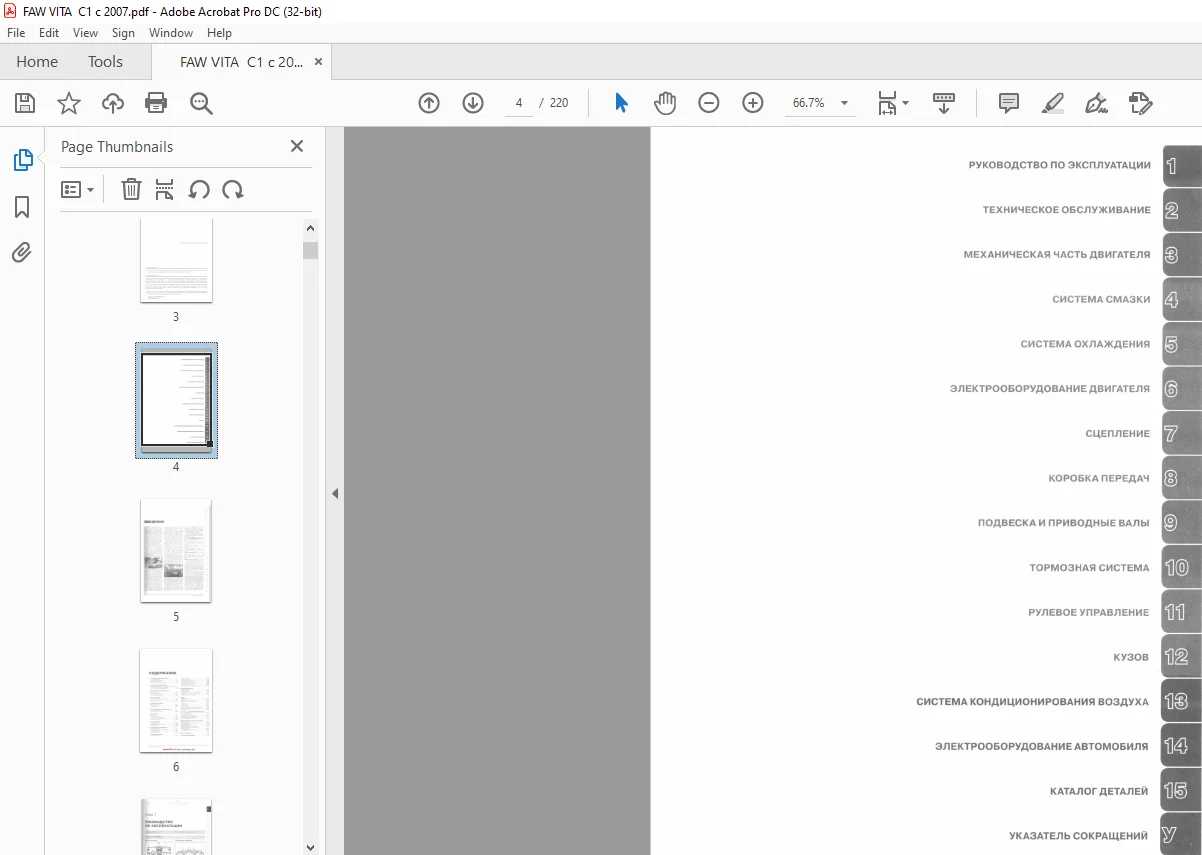The image size is (1202, 855).
Task: Open thumbnails options dropdown menu
Action: click(78, 189)
